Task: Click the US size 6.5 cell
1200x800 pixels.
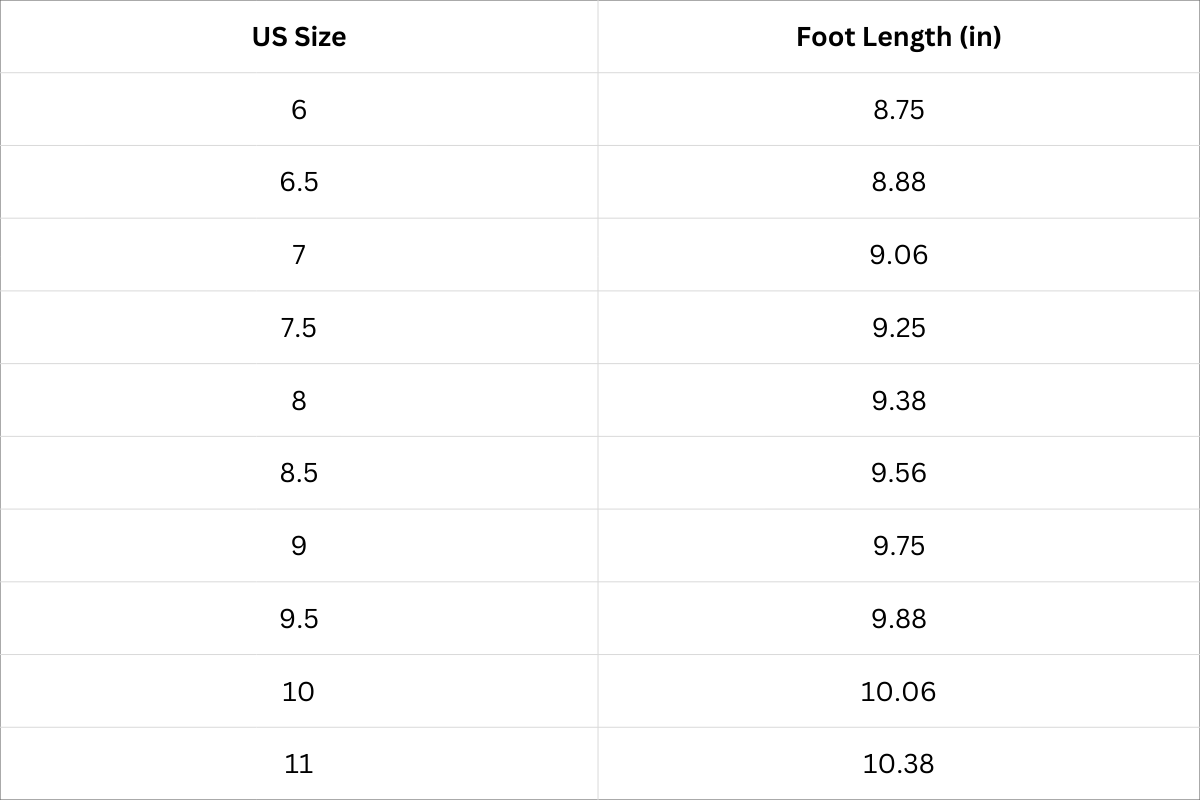Action: pos(299,182)
